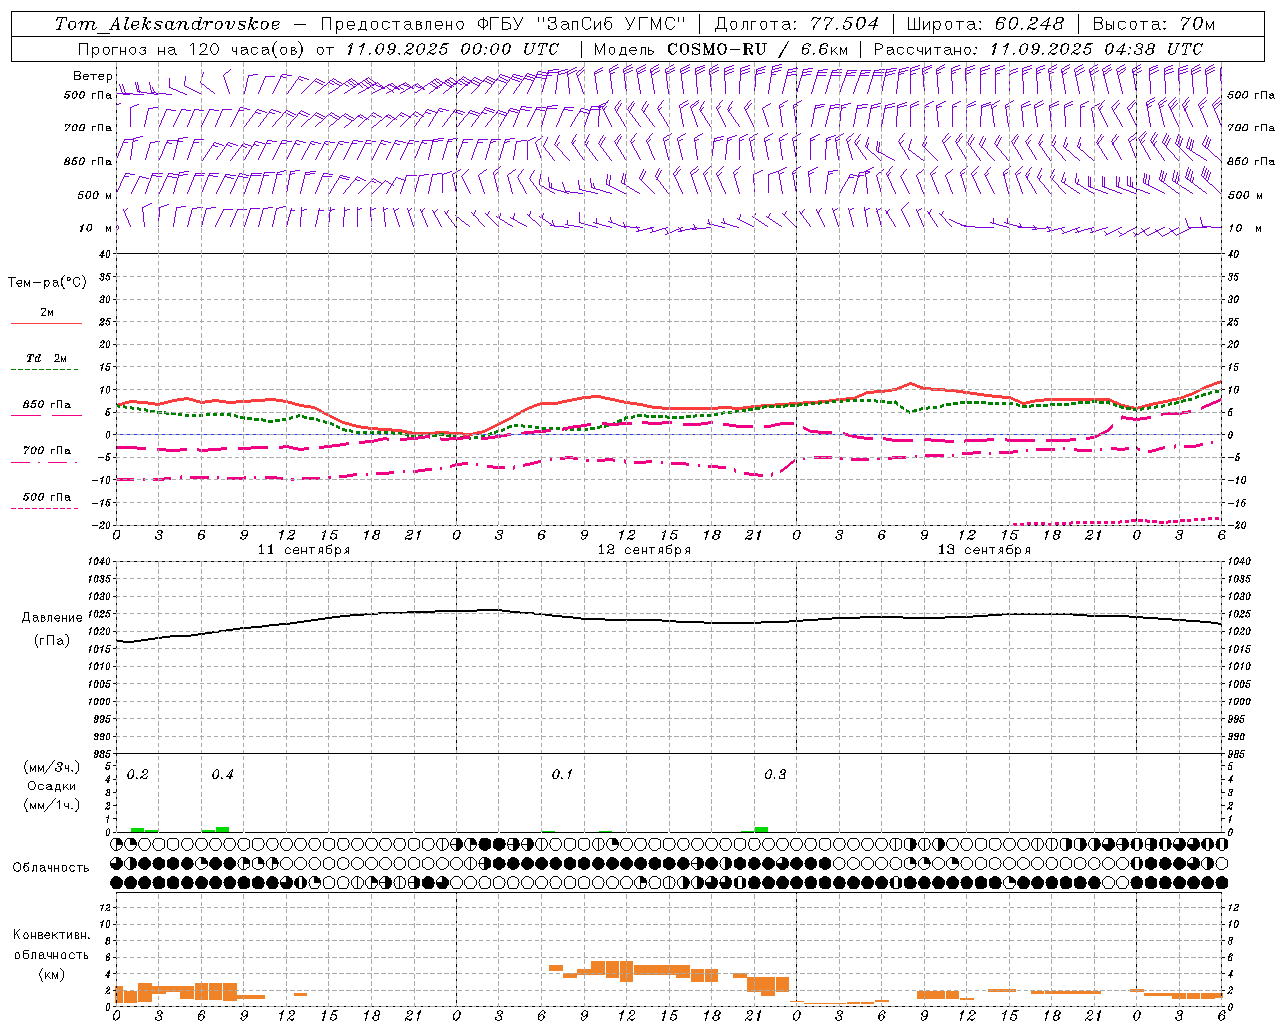Click the 0.1 precipitation amount value

coord(562,775)
